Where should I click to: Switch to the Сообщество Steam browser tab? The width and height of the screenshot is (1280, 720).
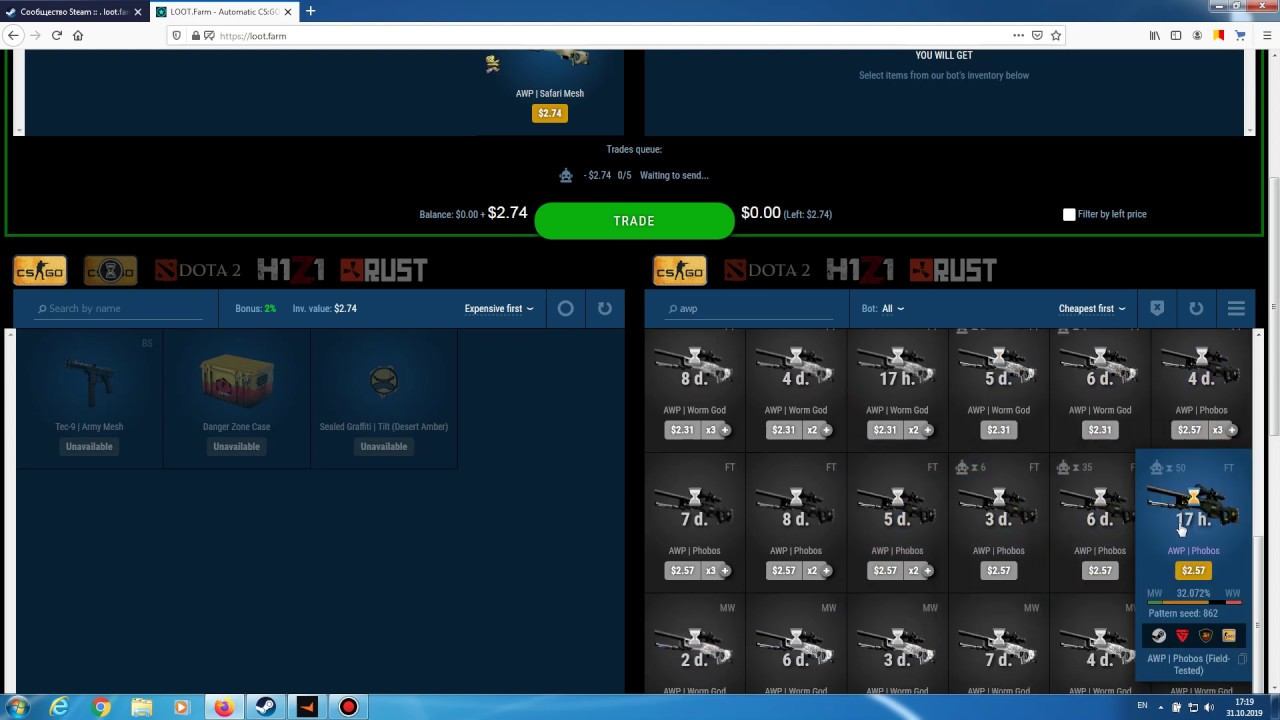[74, 11]
